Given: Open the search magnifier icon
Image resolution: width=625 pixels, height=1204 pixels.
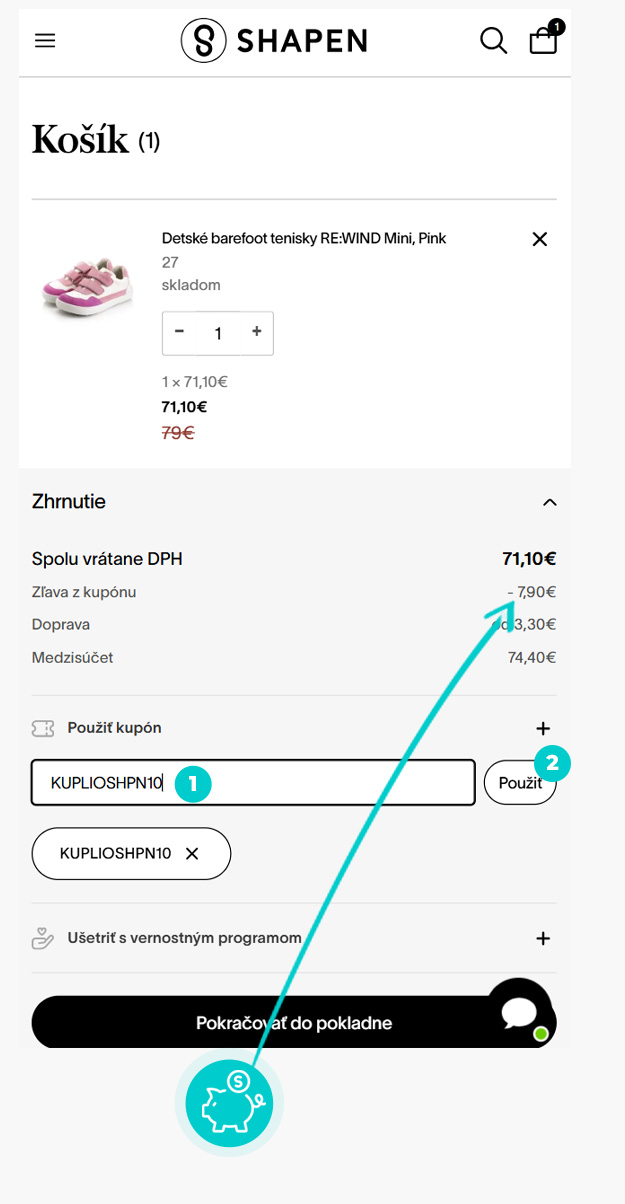Looking at the screenshot, I should click(493, 41).
